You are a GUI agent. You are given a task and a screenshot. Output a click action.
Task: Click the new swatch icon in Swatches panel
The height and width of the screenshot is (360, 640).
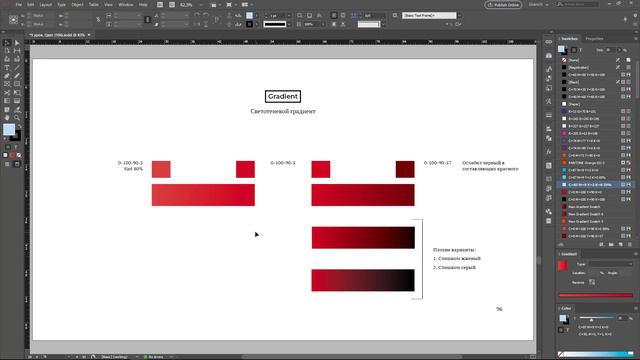[x=621, y=244]
